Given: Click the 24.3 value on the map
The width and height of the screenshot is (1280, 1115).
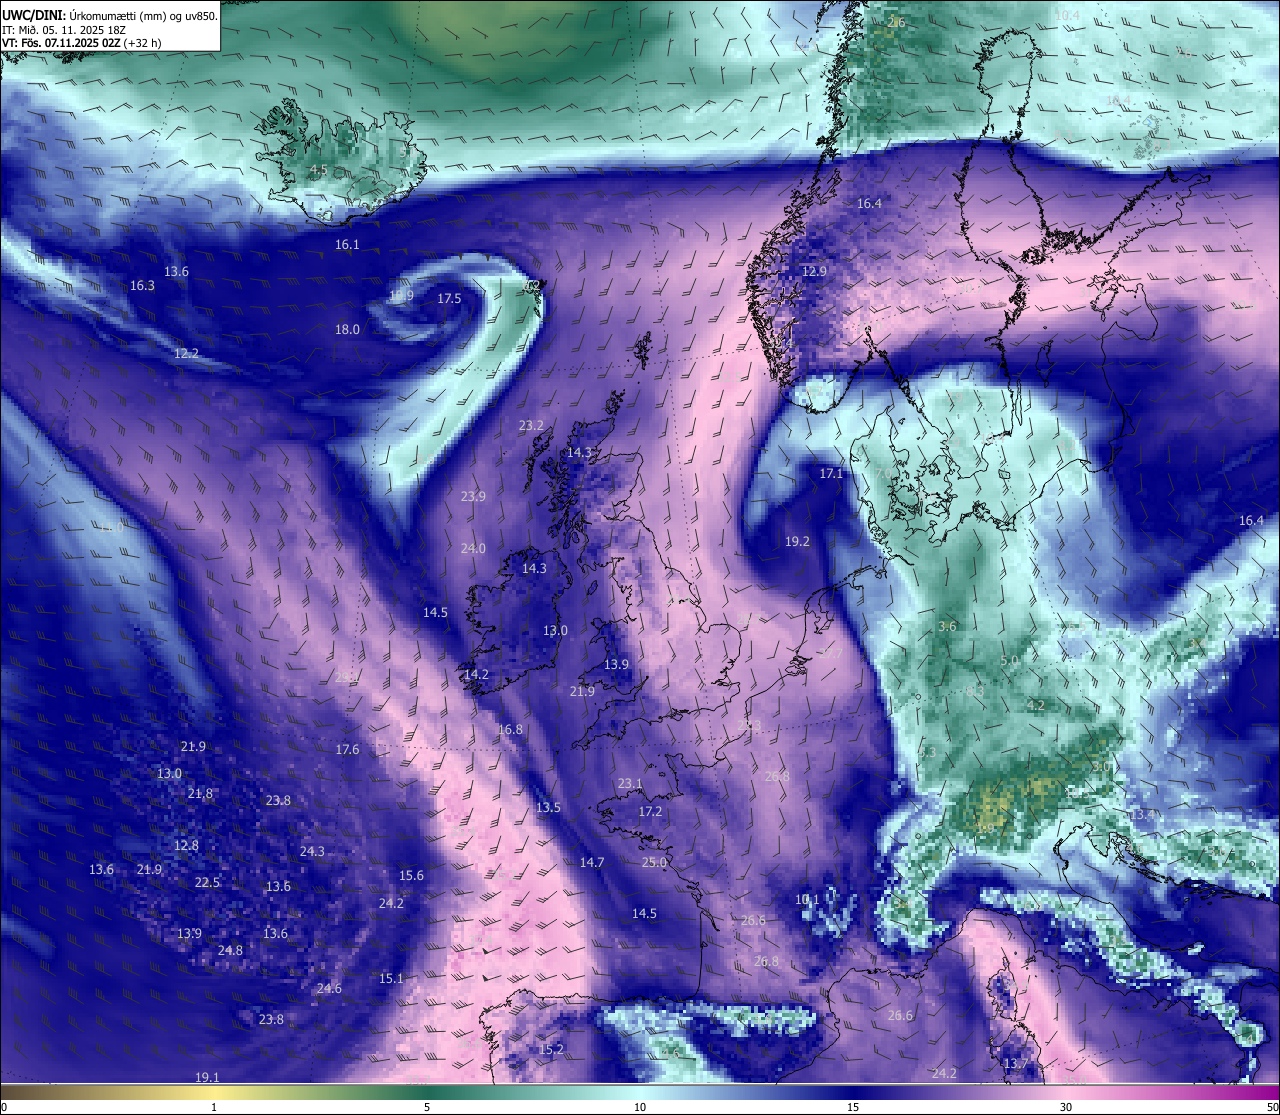Looking at the screenshot, I should click(x=312, y=851).
